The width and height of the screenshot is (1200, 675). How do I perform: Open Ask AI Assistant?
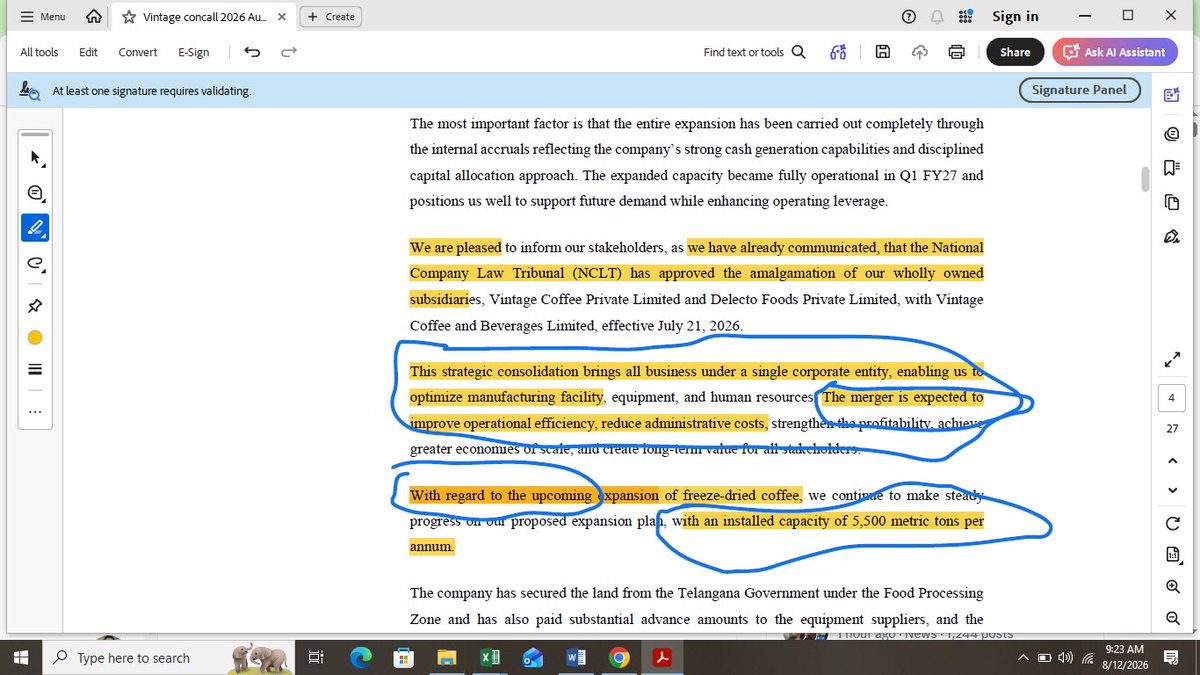tap(1115, 52)
